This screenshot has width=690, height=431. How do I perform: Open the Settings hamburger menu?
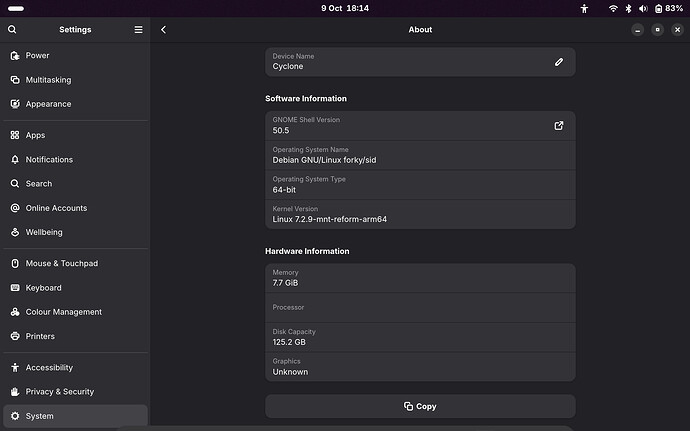pos(138,29)
